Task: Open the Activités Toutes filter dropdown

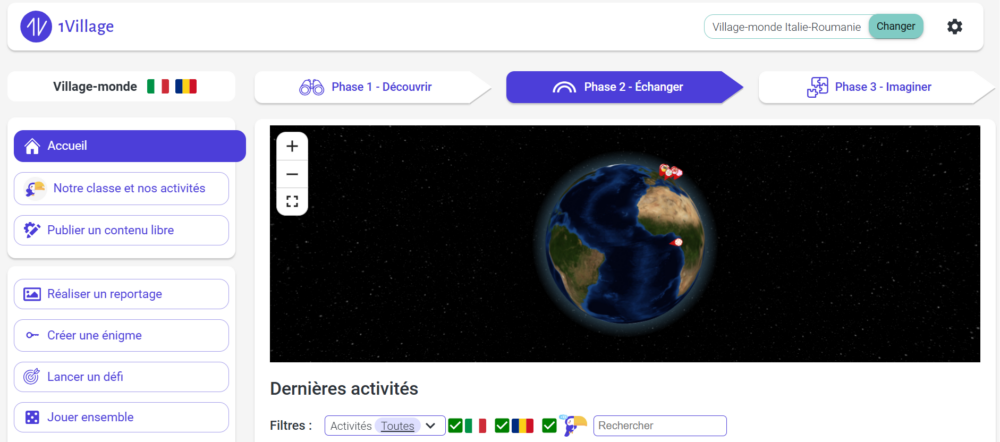Action: coord(385,425)
